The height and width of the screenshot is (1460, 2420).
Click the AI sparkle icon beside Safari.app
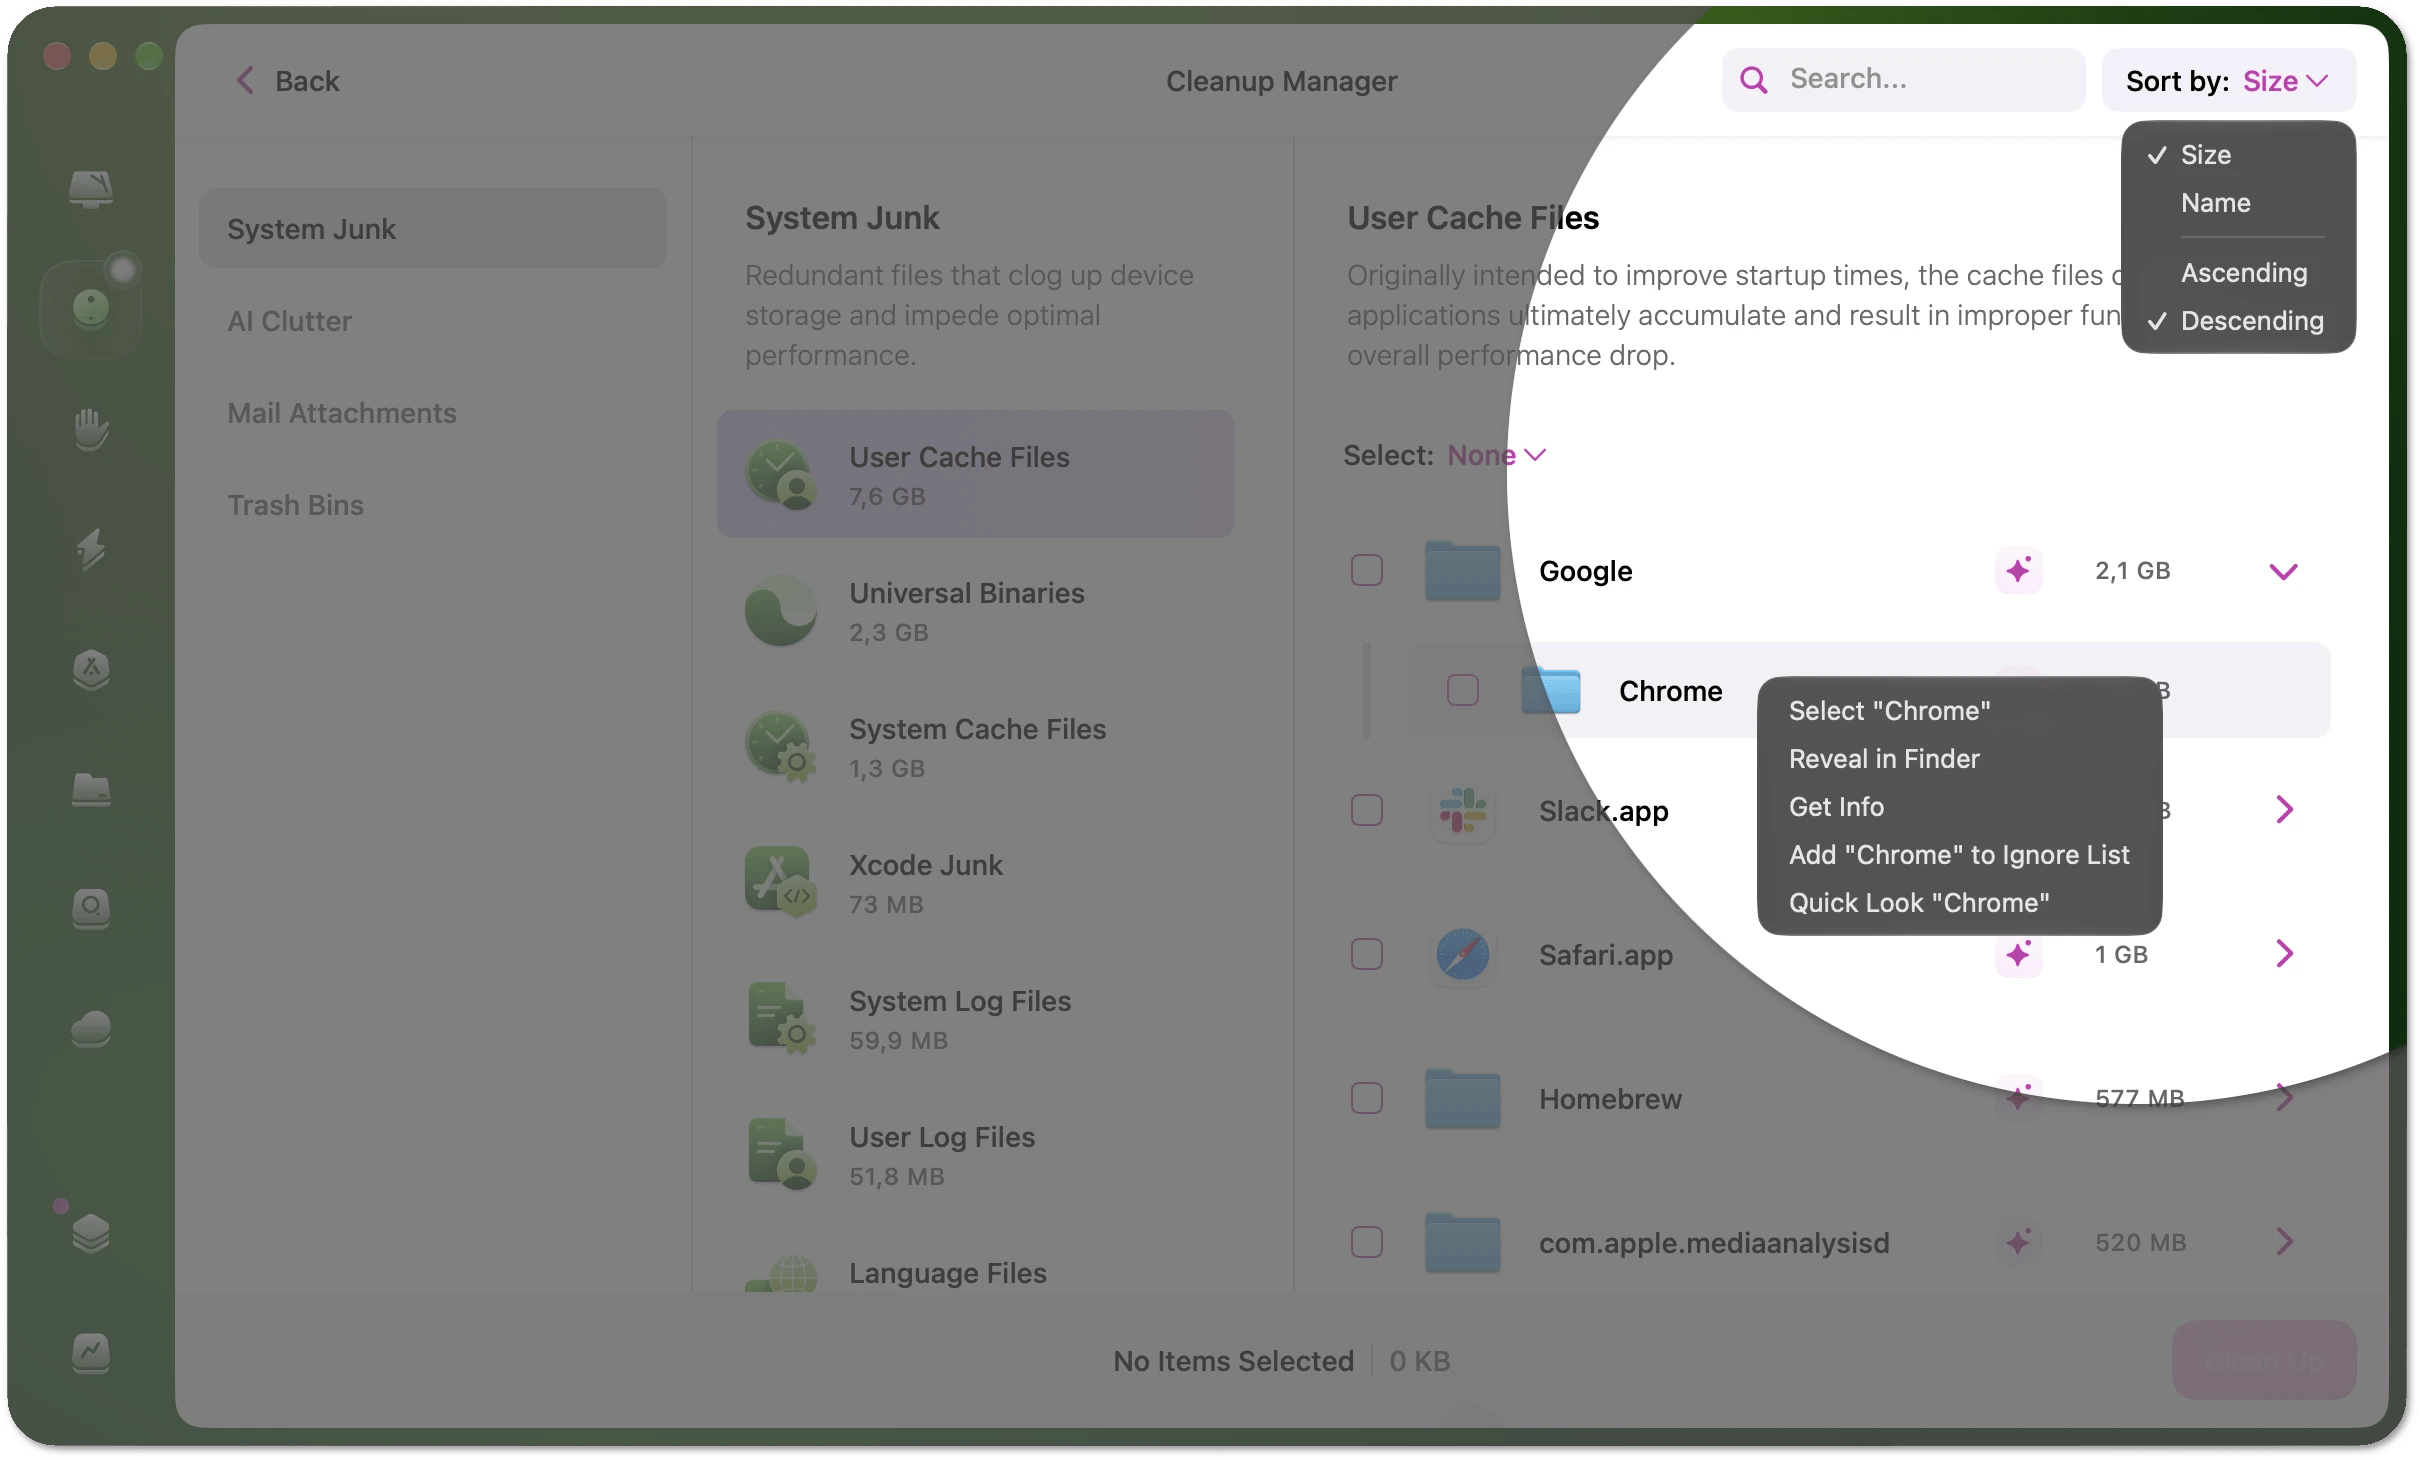tap(2018, 955)
